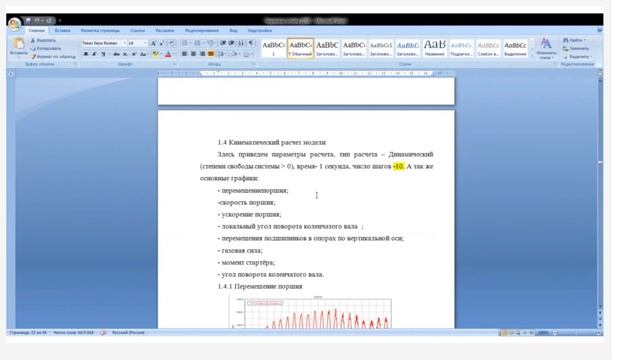
Task: Open the Times New Roman font name dropdown
Action: 124,43
